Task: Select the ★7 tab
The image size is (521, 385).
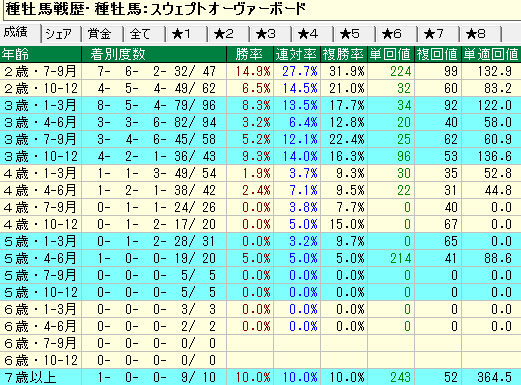Action: click(x=438, y=34)
